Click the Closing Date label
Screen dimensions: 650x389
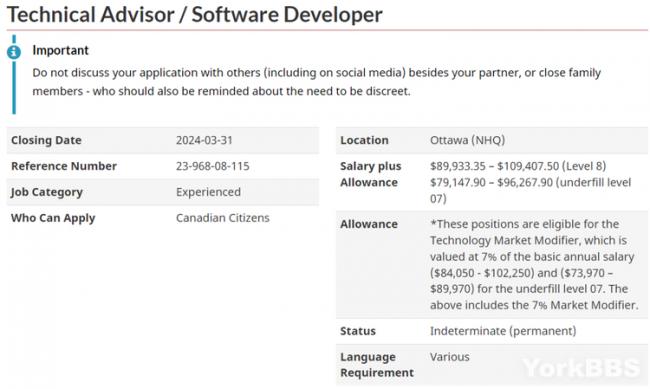tap(46, 140)
